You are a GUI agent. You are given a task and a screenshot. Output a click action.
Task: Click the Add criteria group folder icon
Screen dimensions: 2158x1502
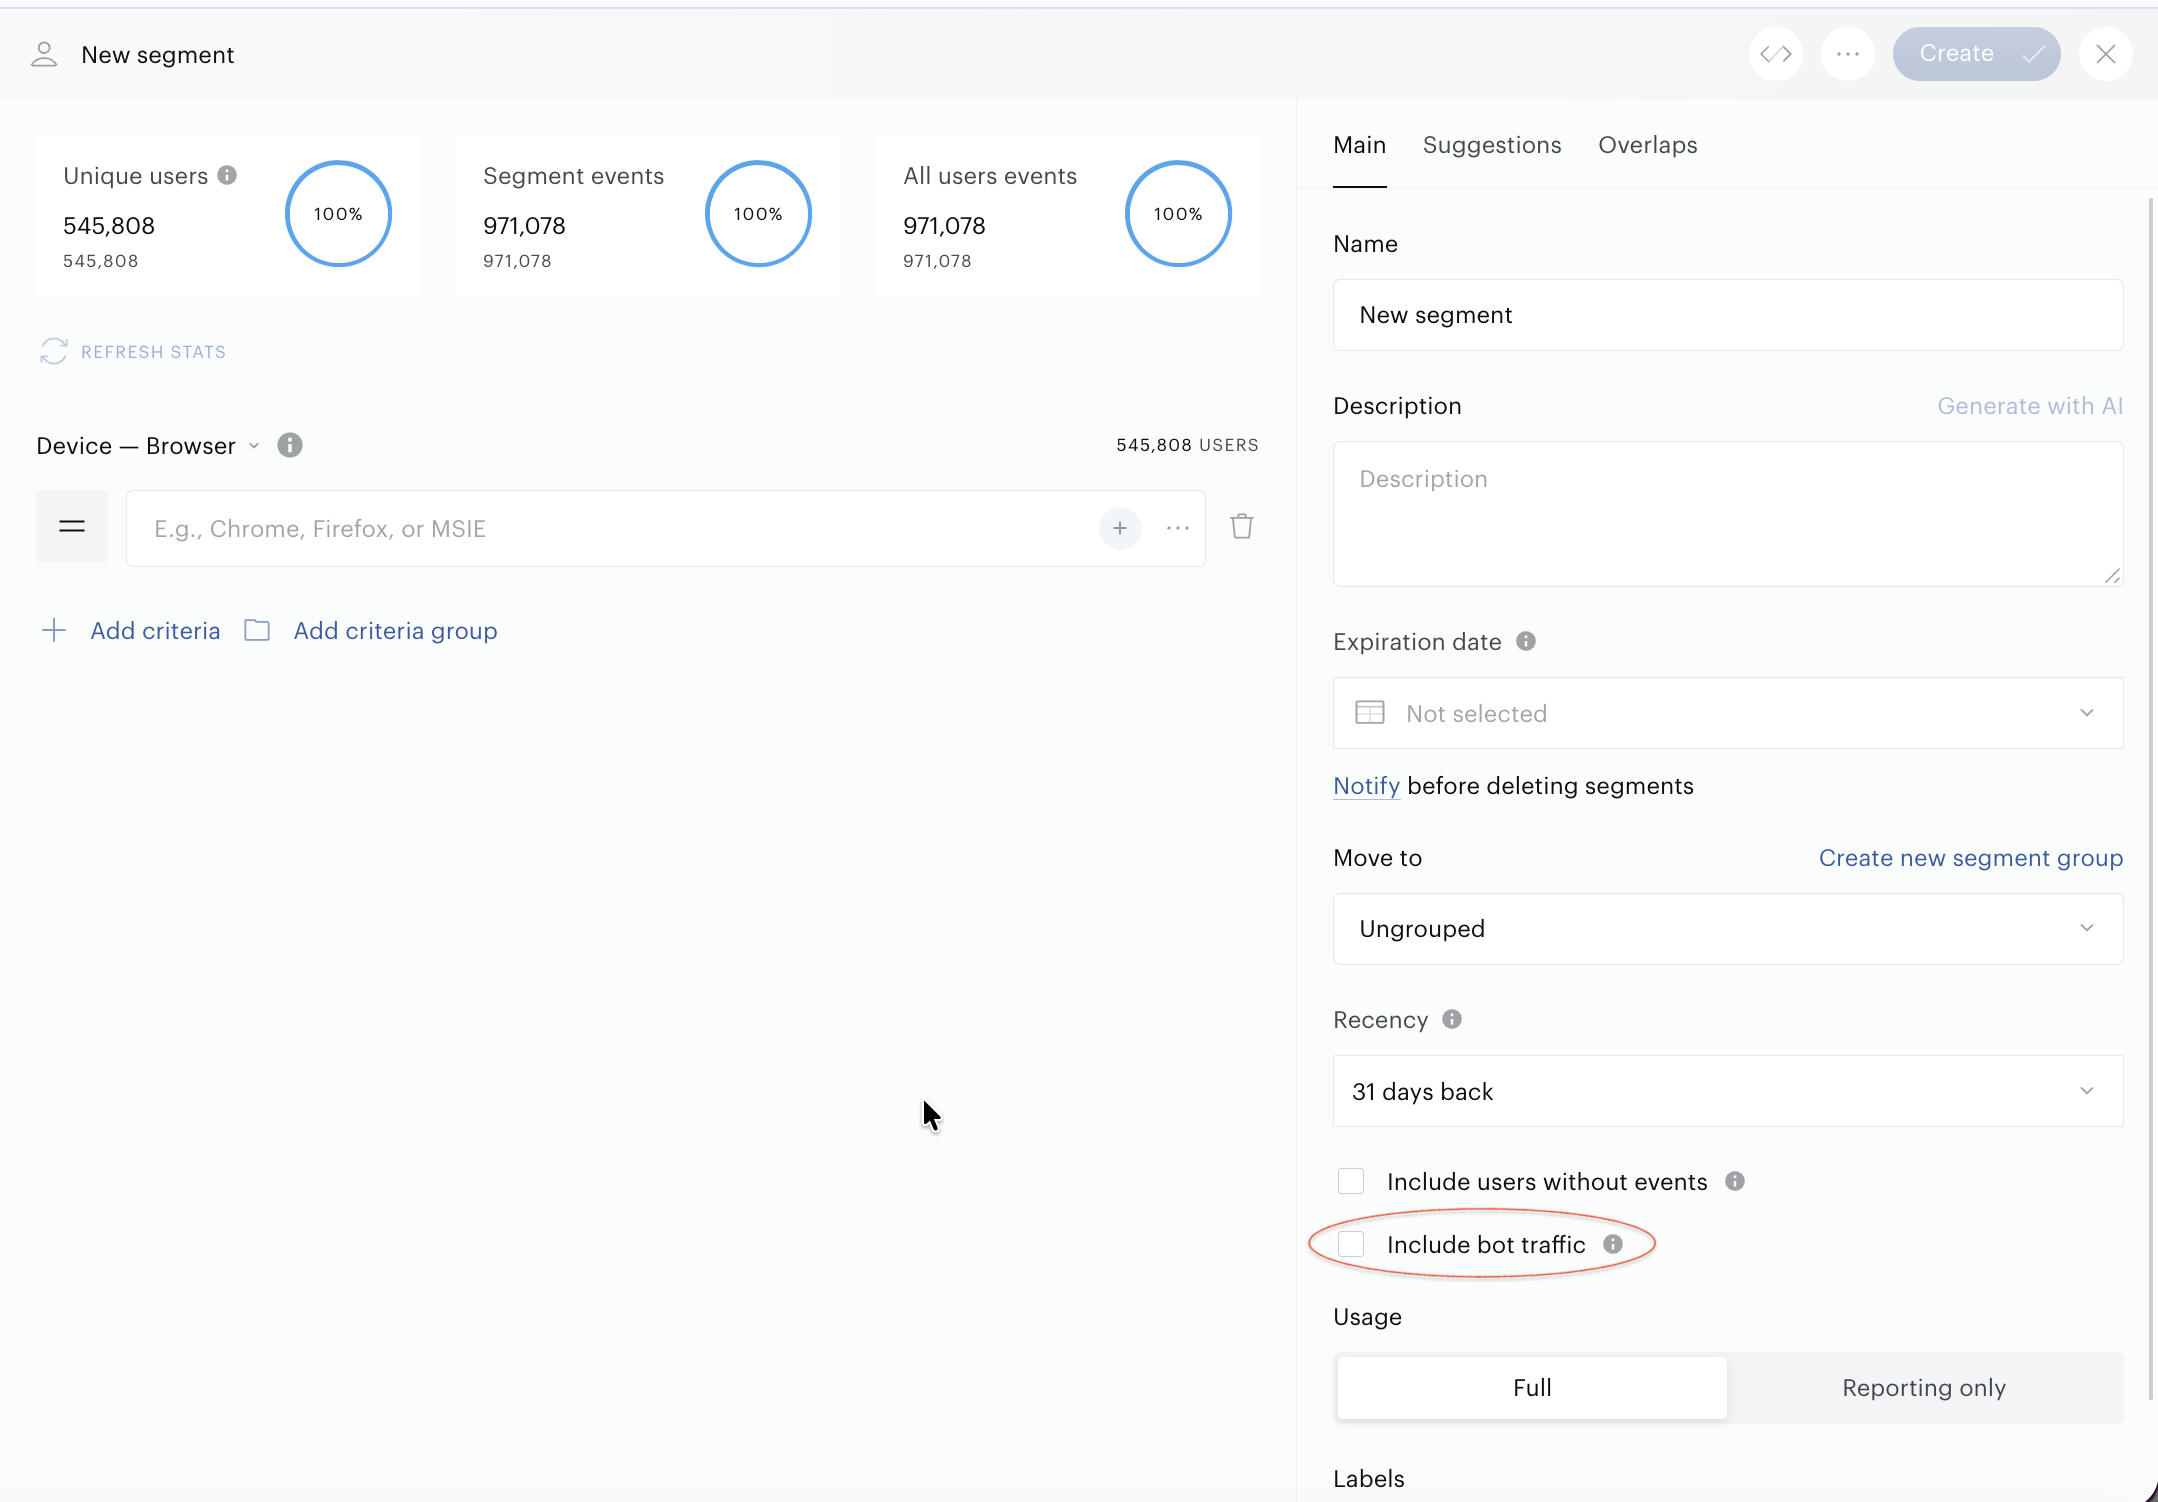257,630
